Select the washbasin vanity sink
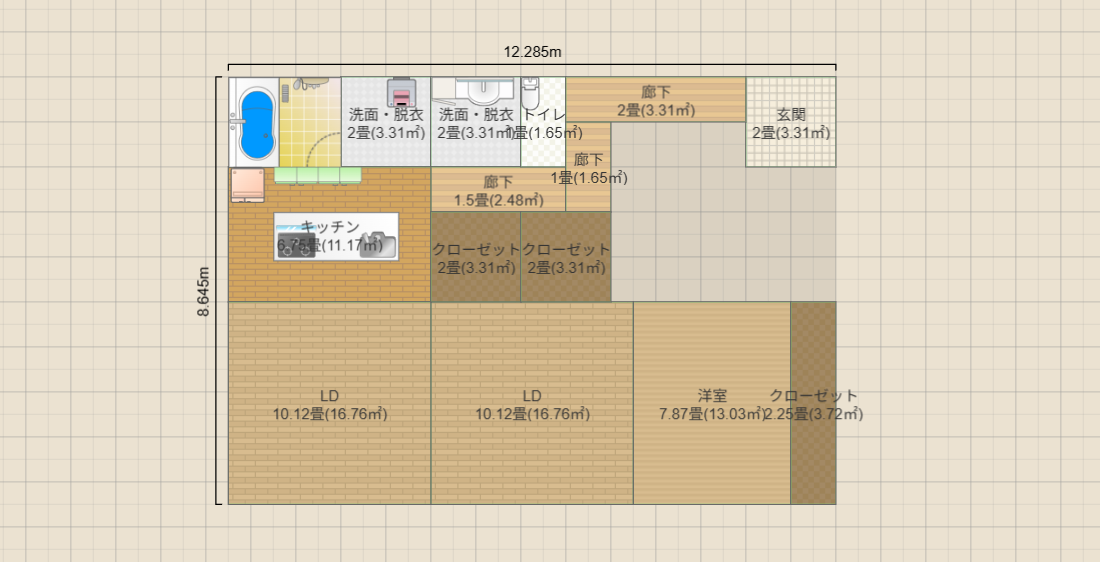 (x=481, y=90)
